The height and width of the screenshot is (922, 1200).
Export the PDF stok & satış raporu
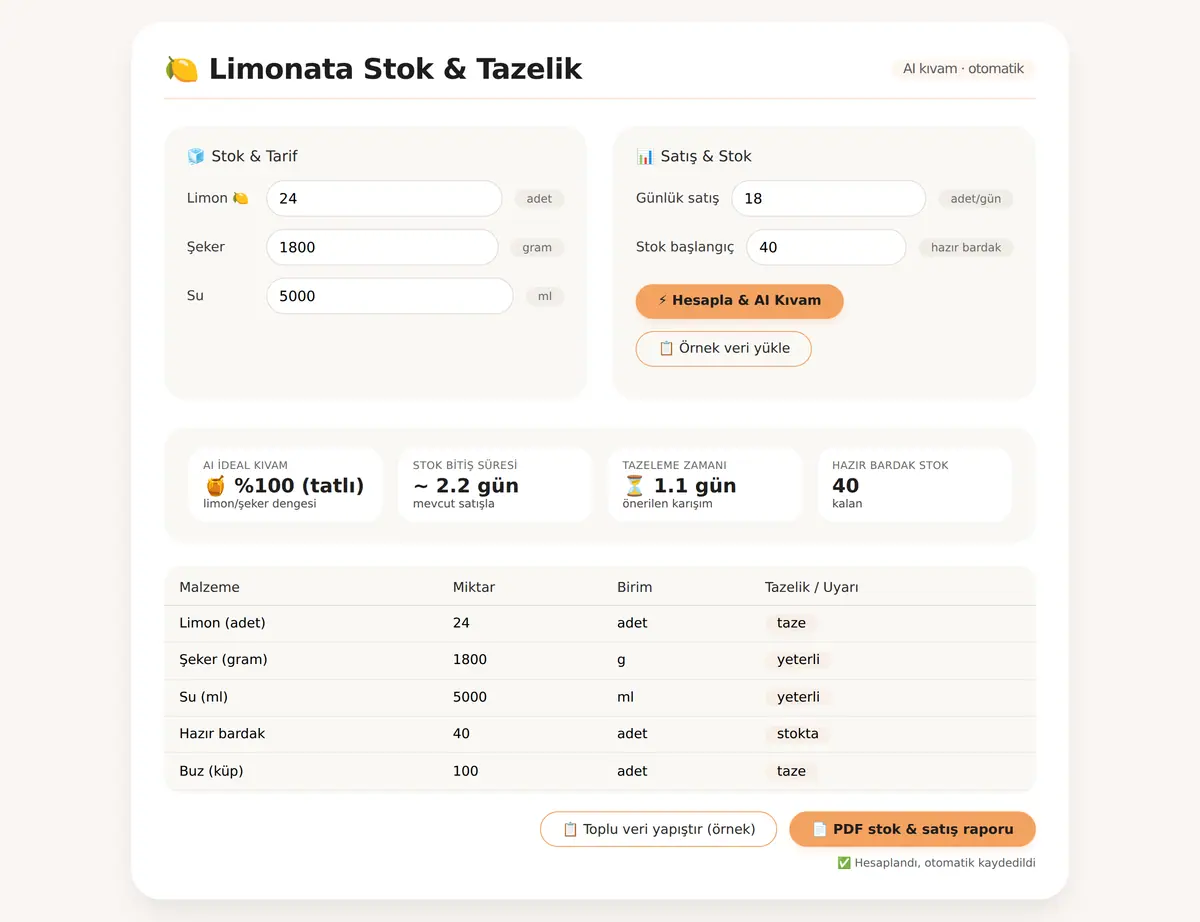pos(913,829)
